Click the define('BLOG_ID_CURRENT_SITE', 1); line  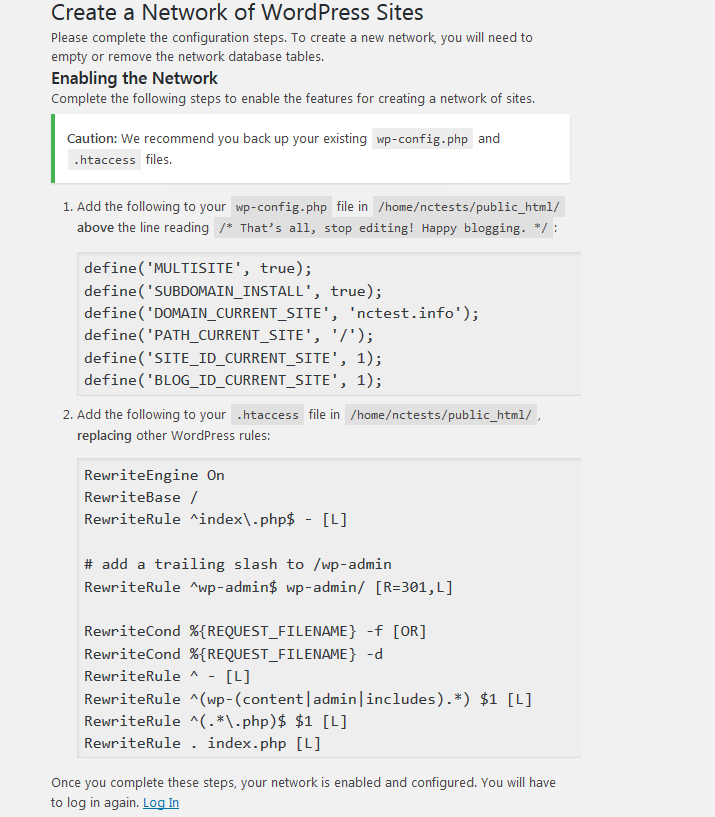[x=233, y=380]
